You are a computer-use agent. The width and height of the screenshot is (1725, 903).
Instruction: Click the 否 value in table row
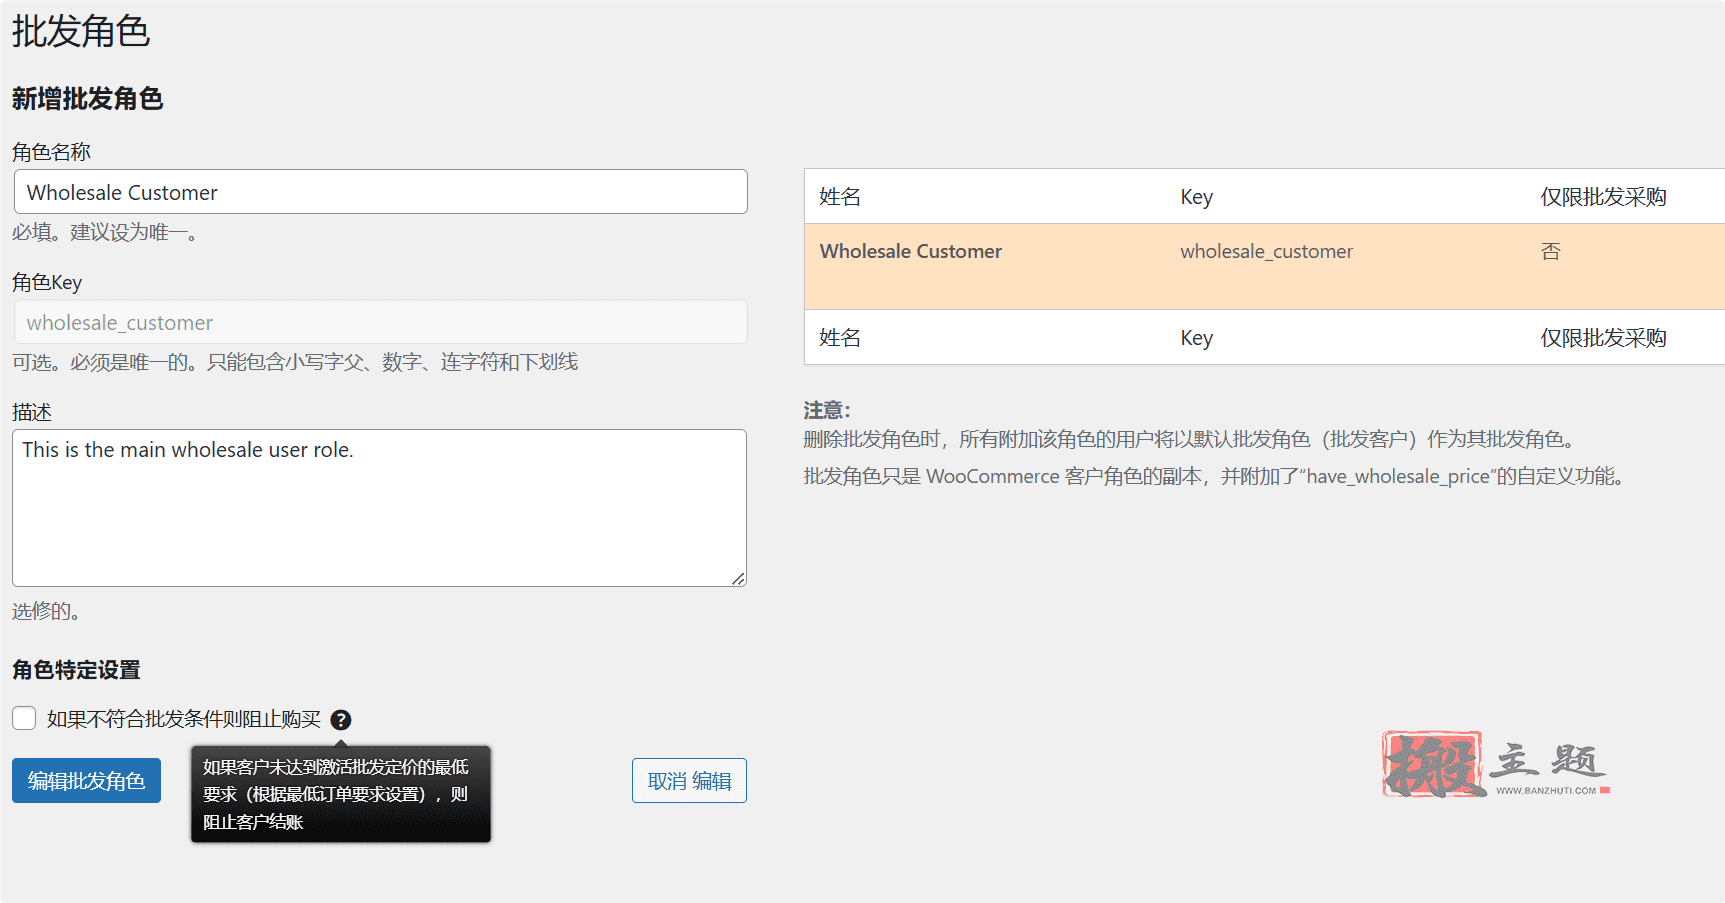1550,251
